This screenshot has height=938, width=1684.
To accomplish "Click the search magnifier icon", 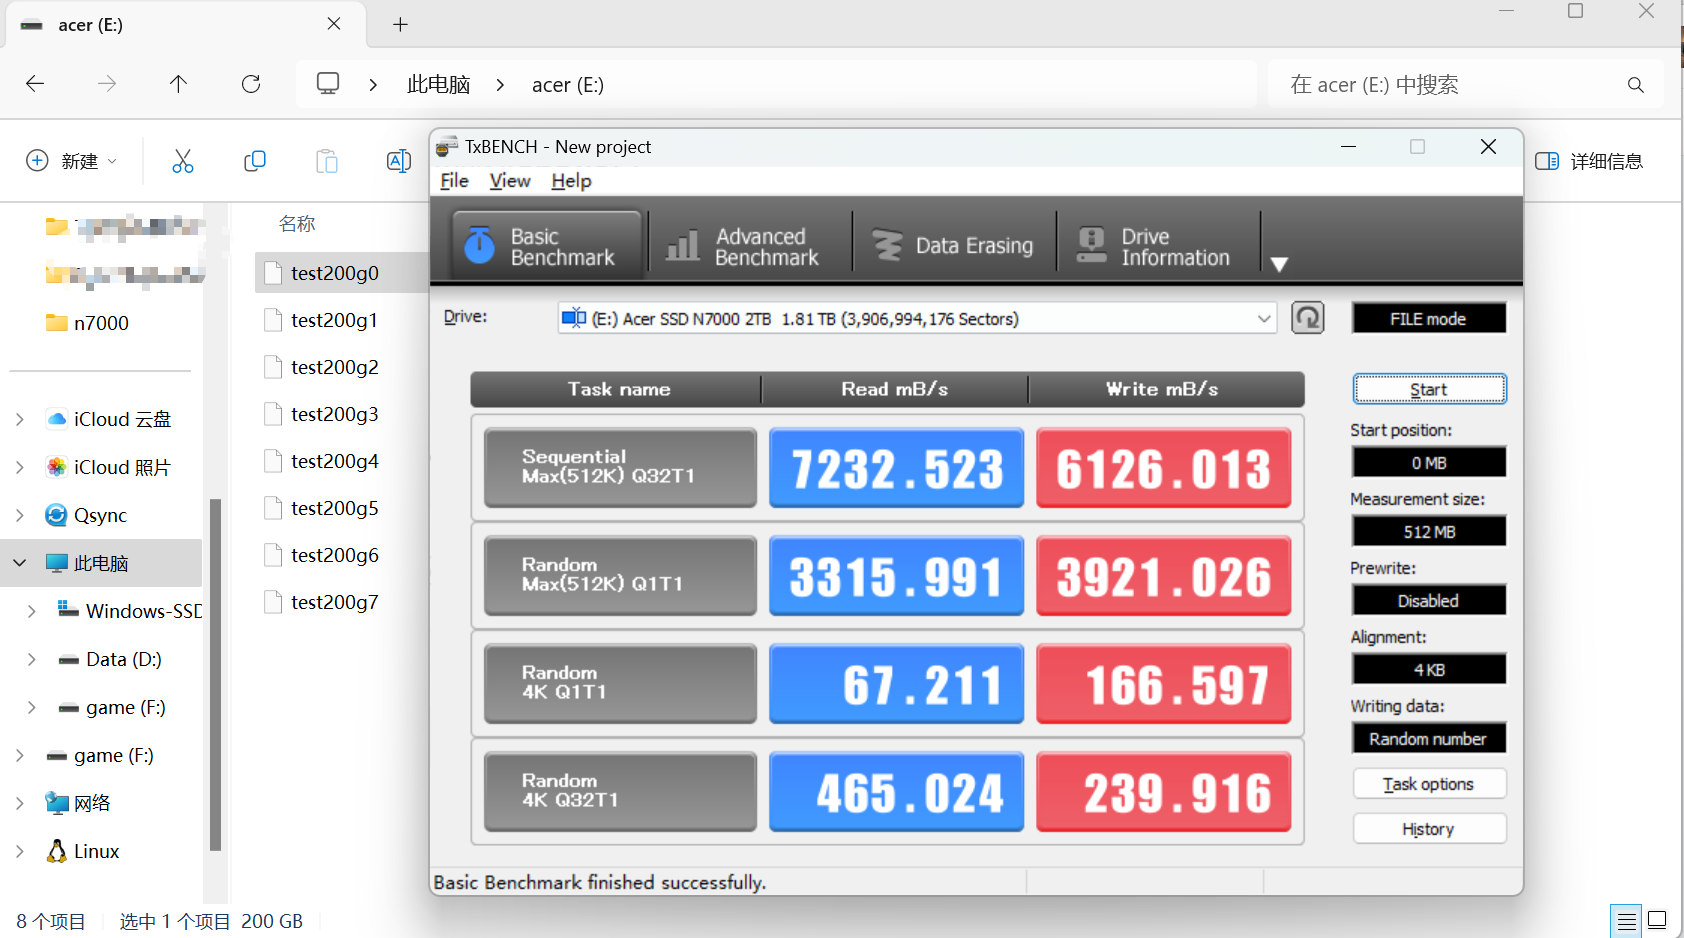I will tap(1636, 85).
